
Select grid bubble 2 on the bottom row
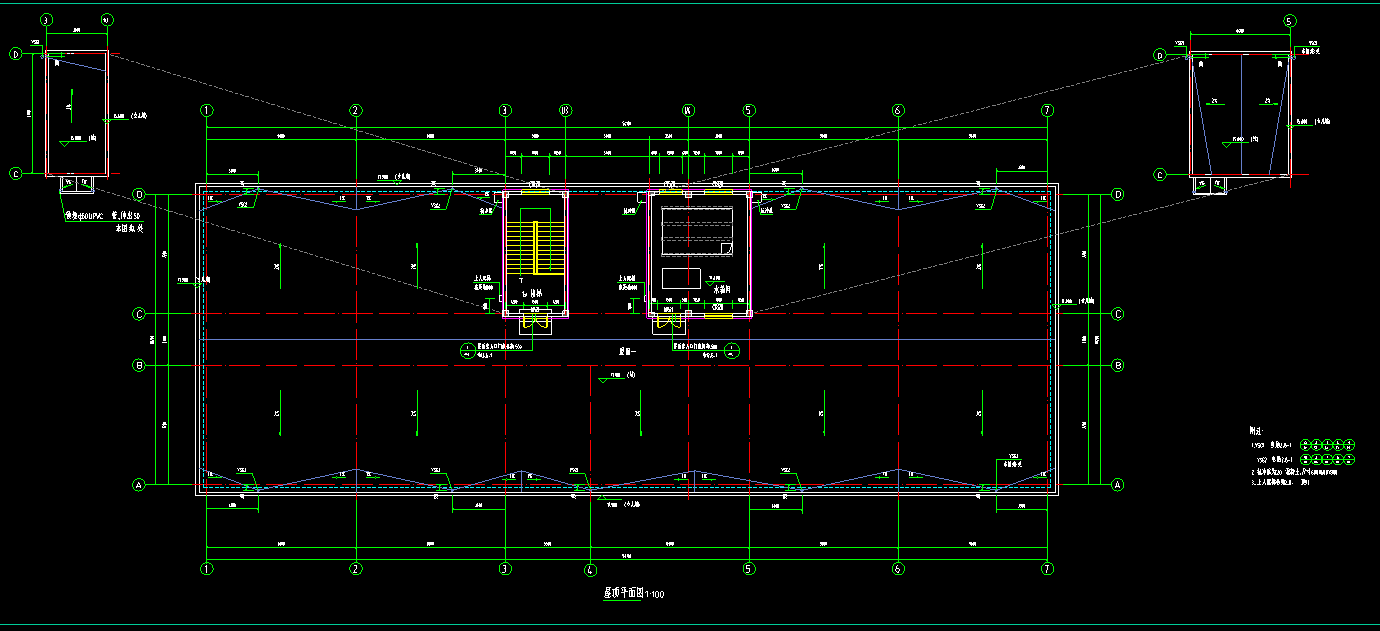click(355, 569)
